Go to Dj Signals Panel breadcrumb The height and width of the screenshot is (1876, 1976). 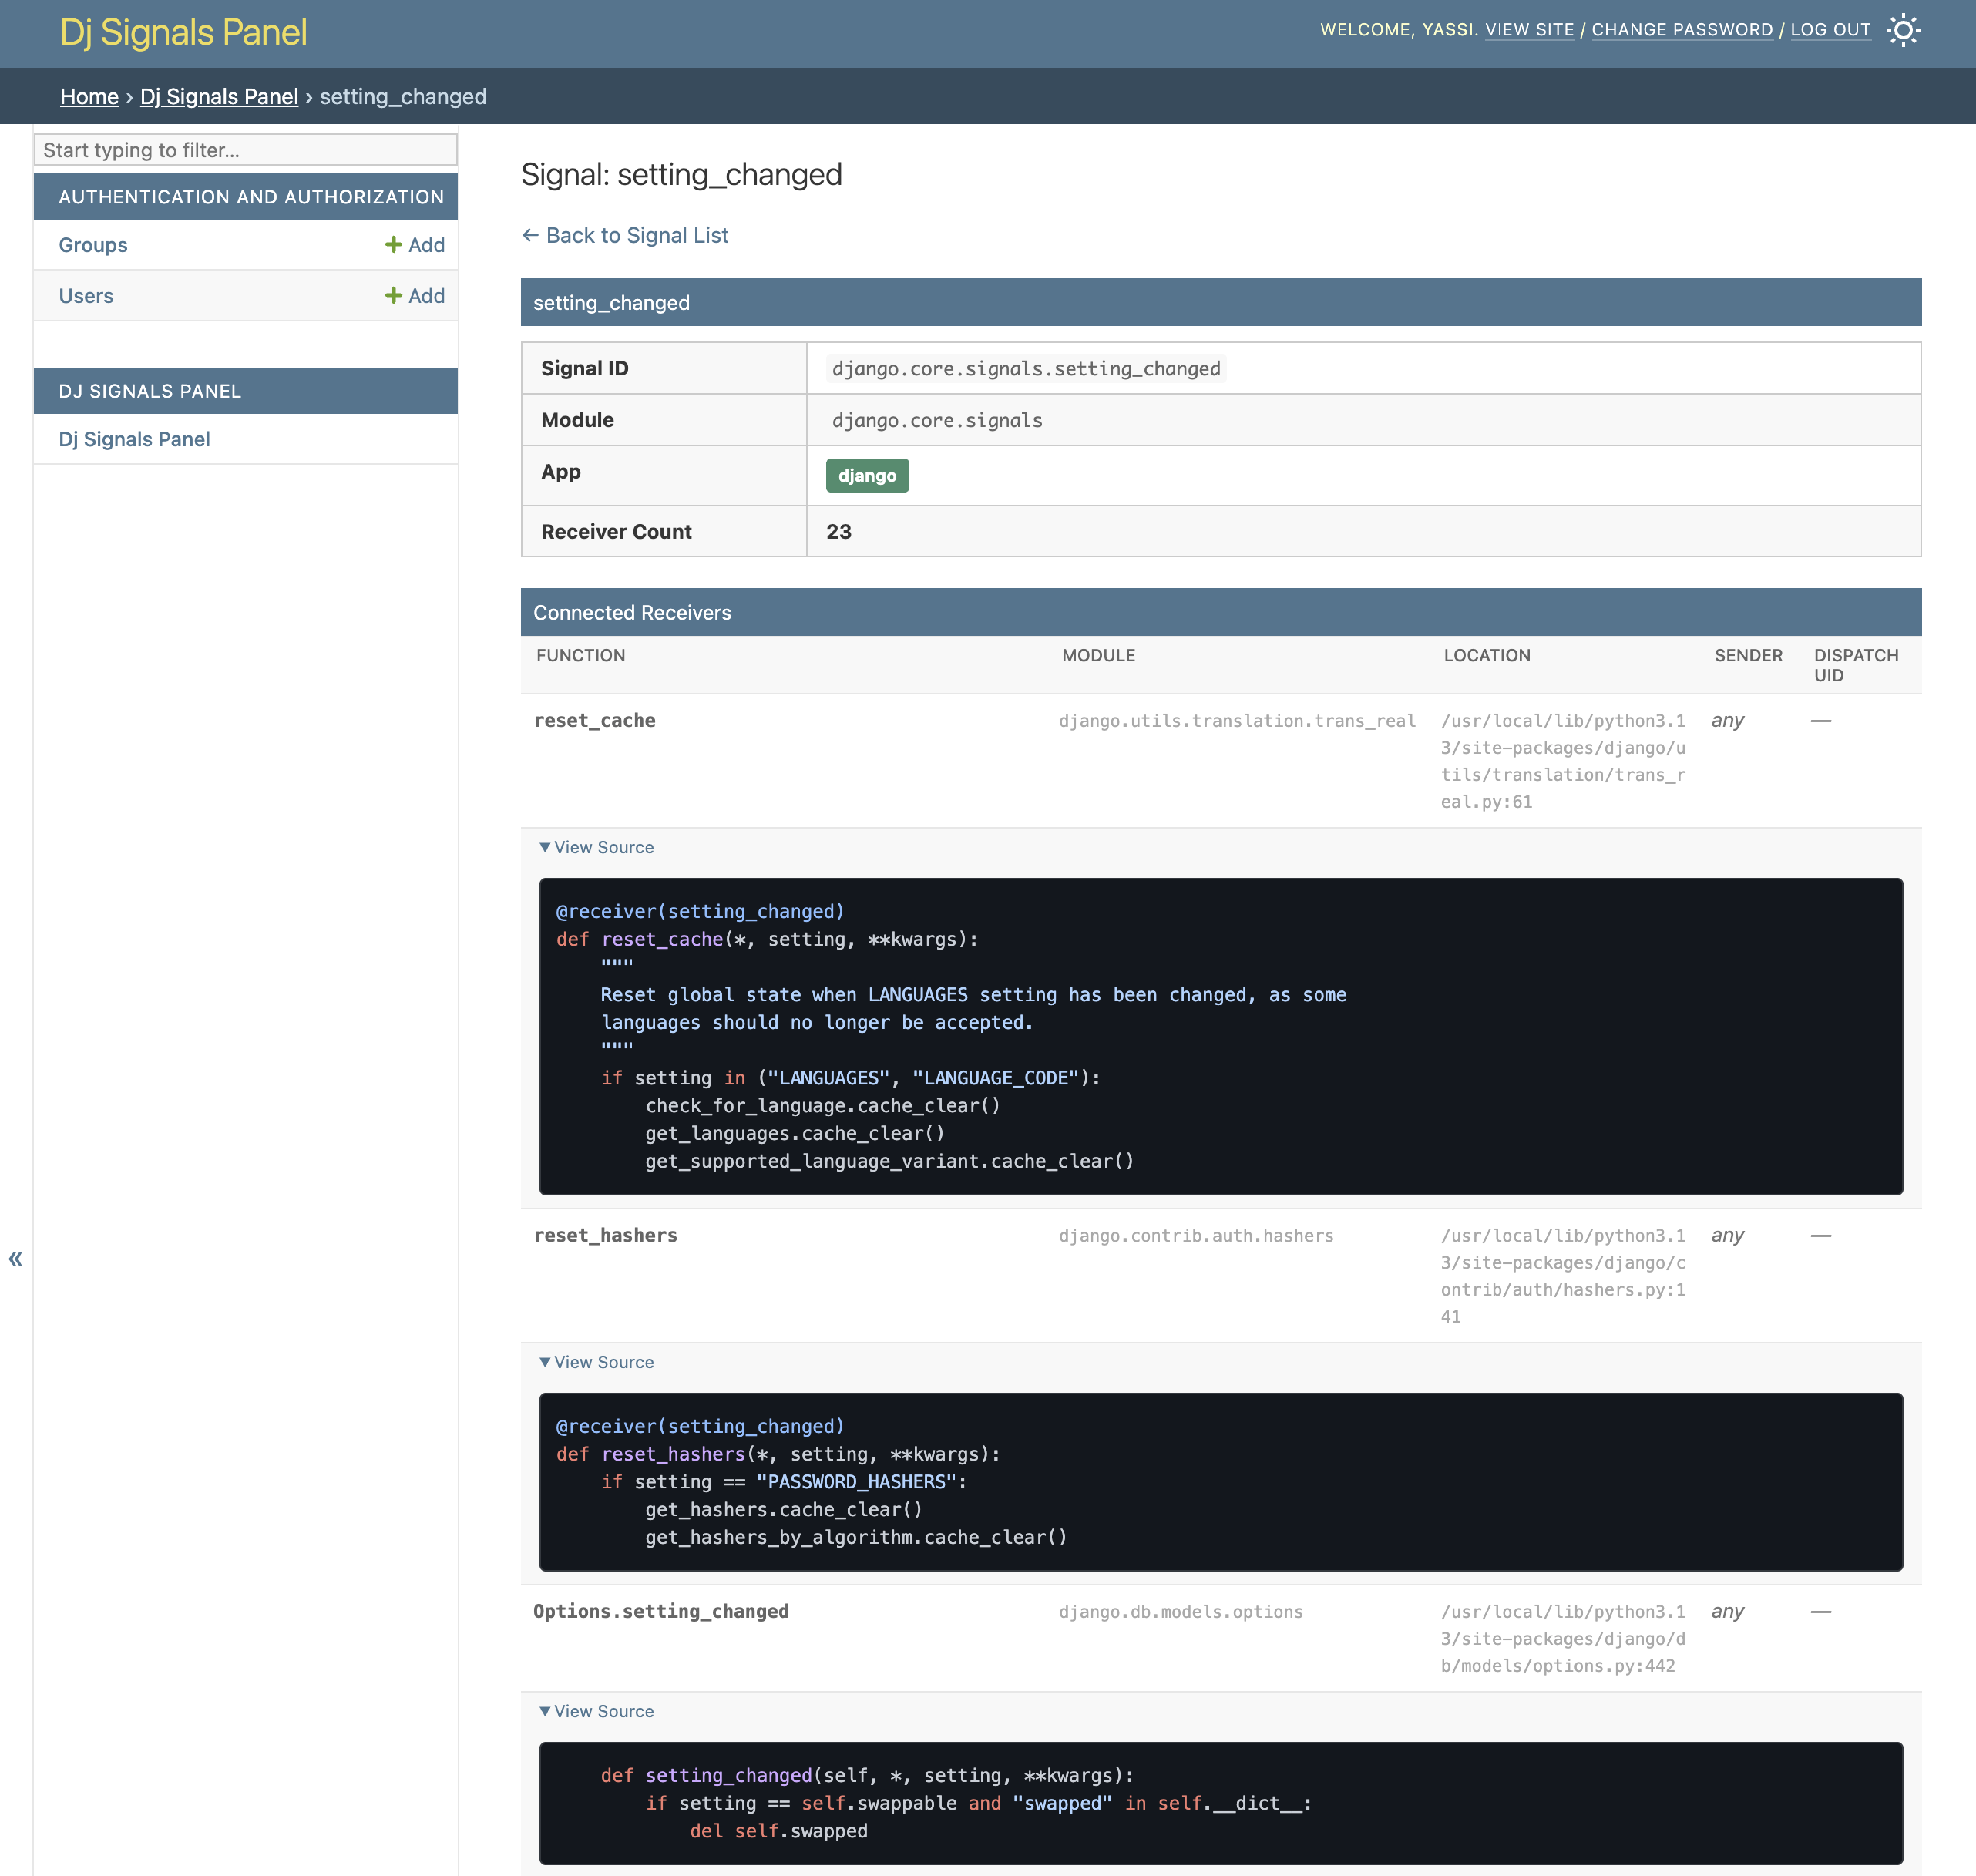coord(218,97)
